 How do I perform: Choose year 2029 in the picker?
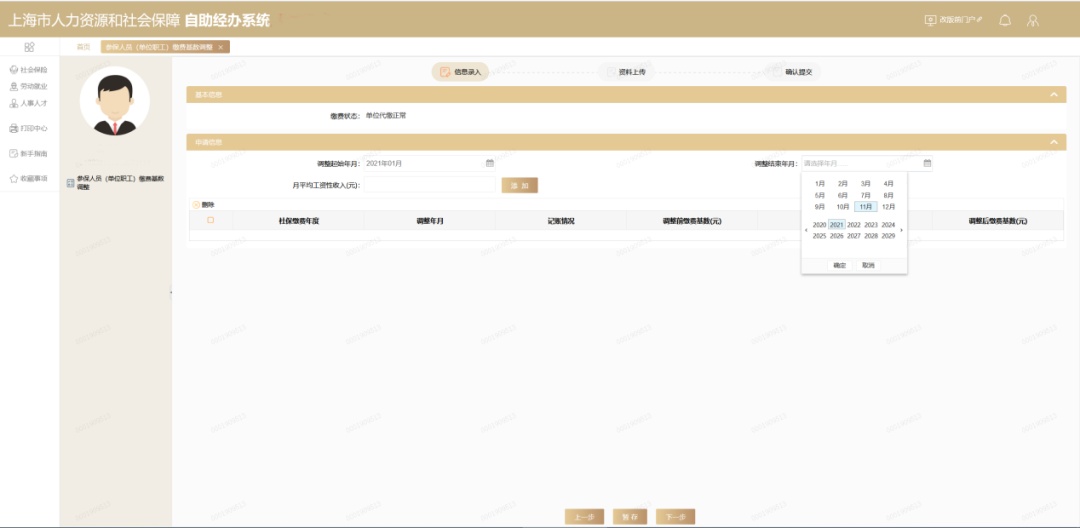click(x=889, y=236)
